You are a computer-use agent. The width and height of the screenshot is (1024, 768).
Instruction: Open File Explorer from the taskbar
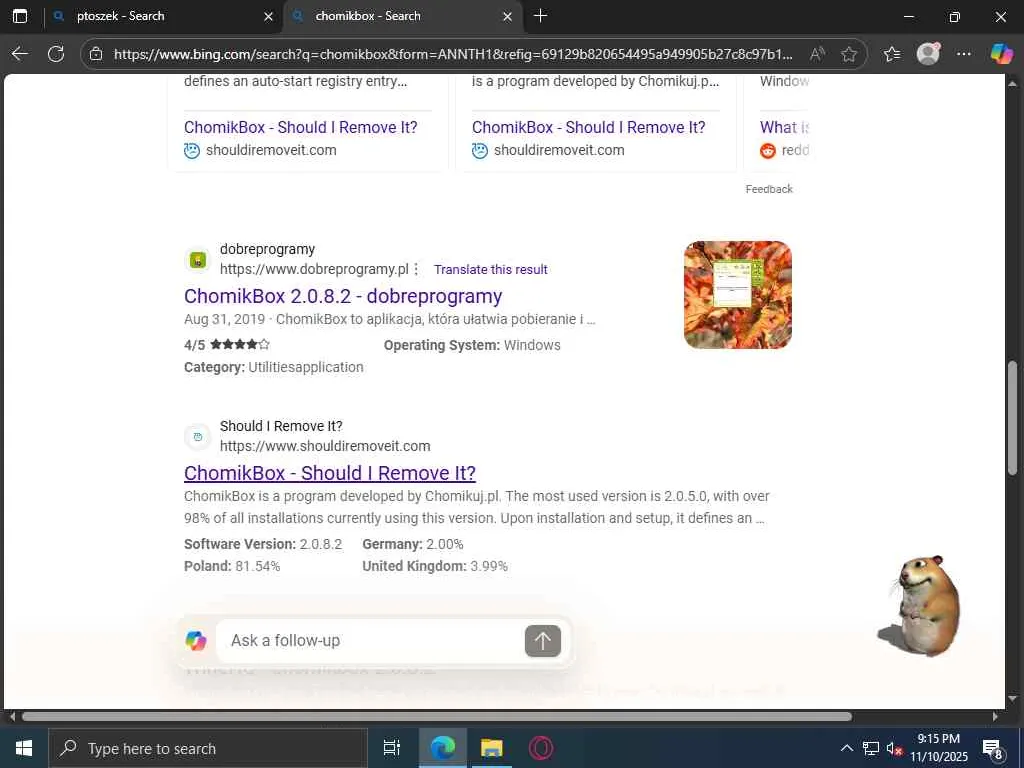coord(492,748)
